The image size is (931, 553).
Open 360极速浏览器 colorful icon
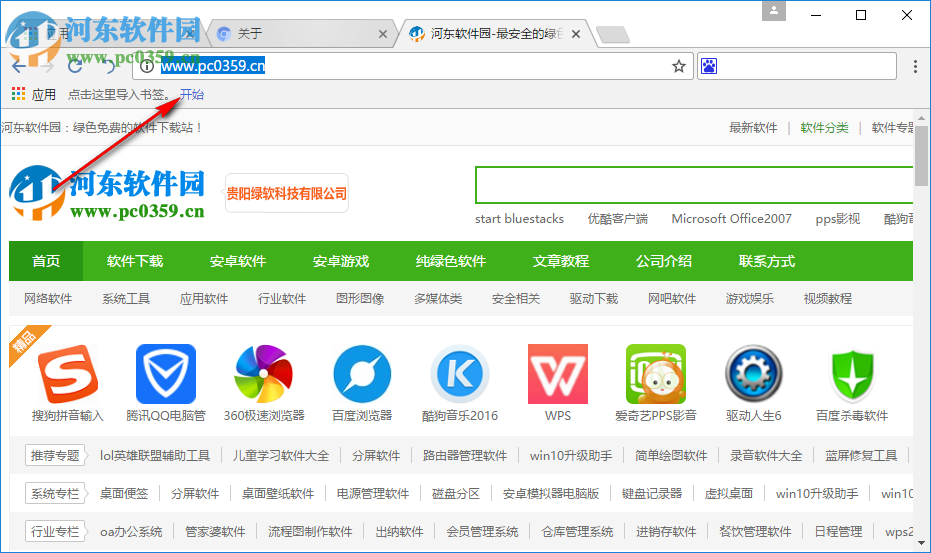tap(264, 374)
